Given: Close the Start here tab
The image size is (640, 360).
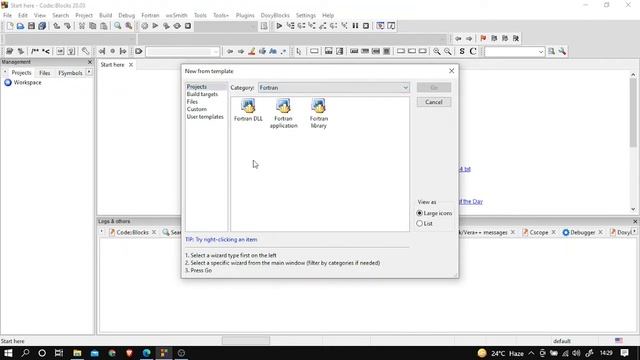Looking at the screenshot, I should (131, 64).
